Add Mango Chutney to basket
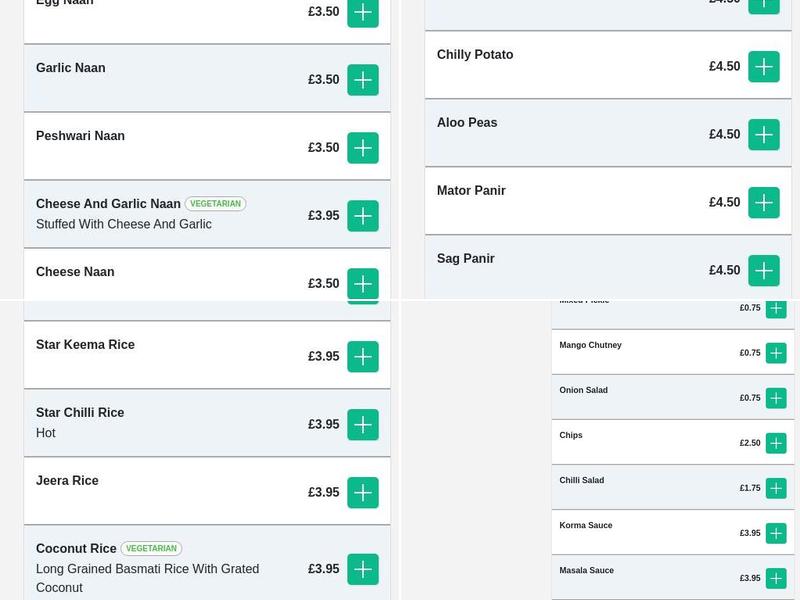Image resolution: width=800 pixels, height=600 pixels. [x=776, y=353]
